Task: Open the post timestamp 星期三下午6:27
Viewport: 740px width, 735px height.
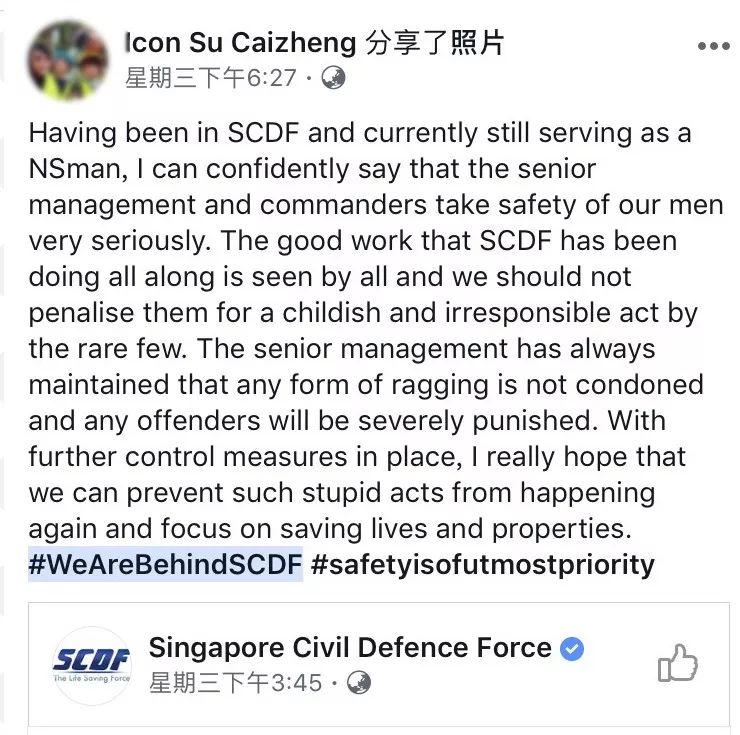Action: click(210, 77)
